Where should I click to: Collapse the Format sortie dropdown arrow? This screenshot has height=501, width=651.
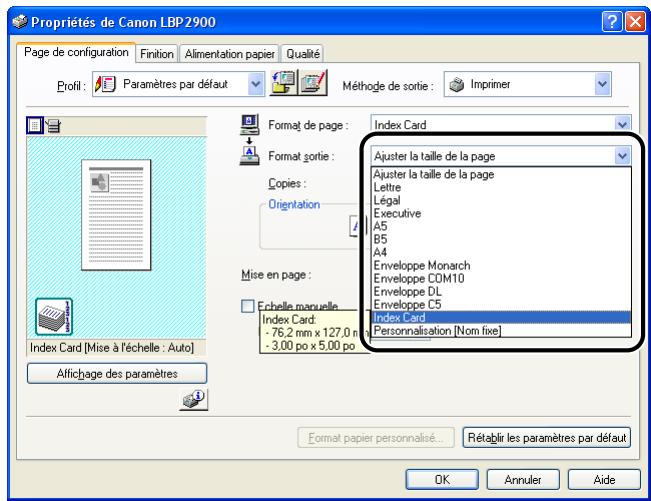[x=622, y=156]
